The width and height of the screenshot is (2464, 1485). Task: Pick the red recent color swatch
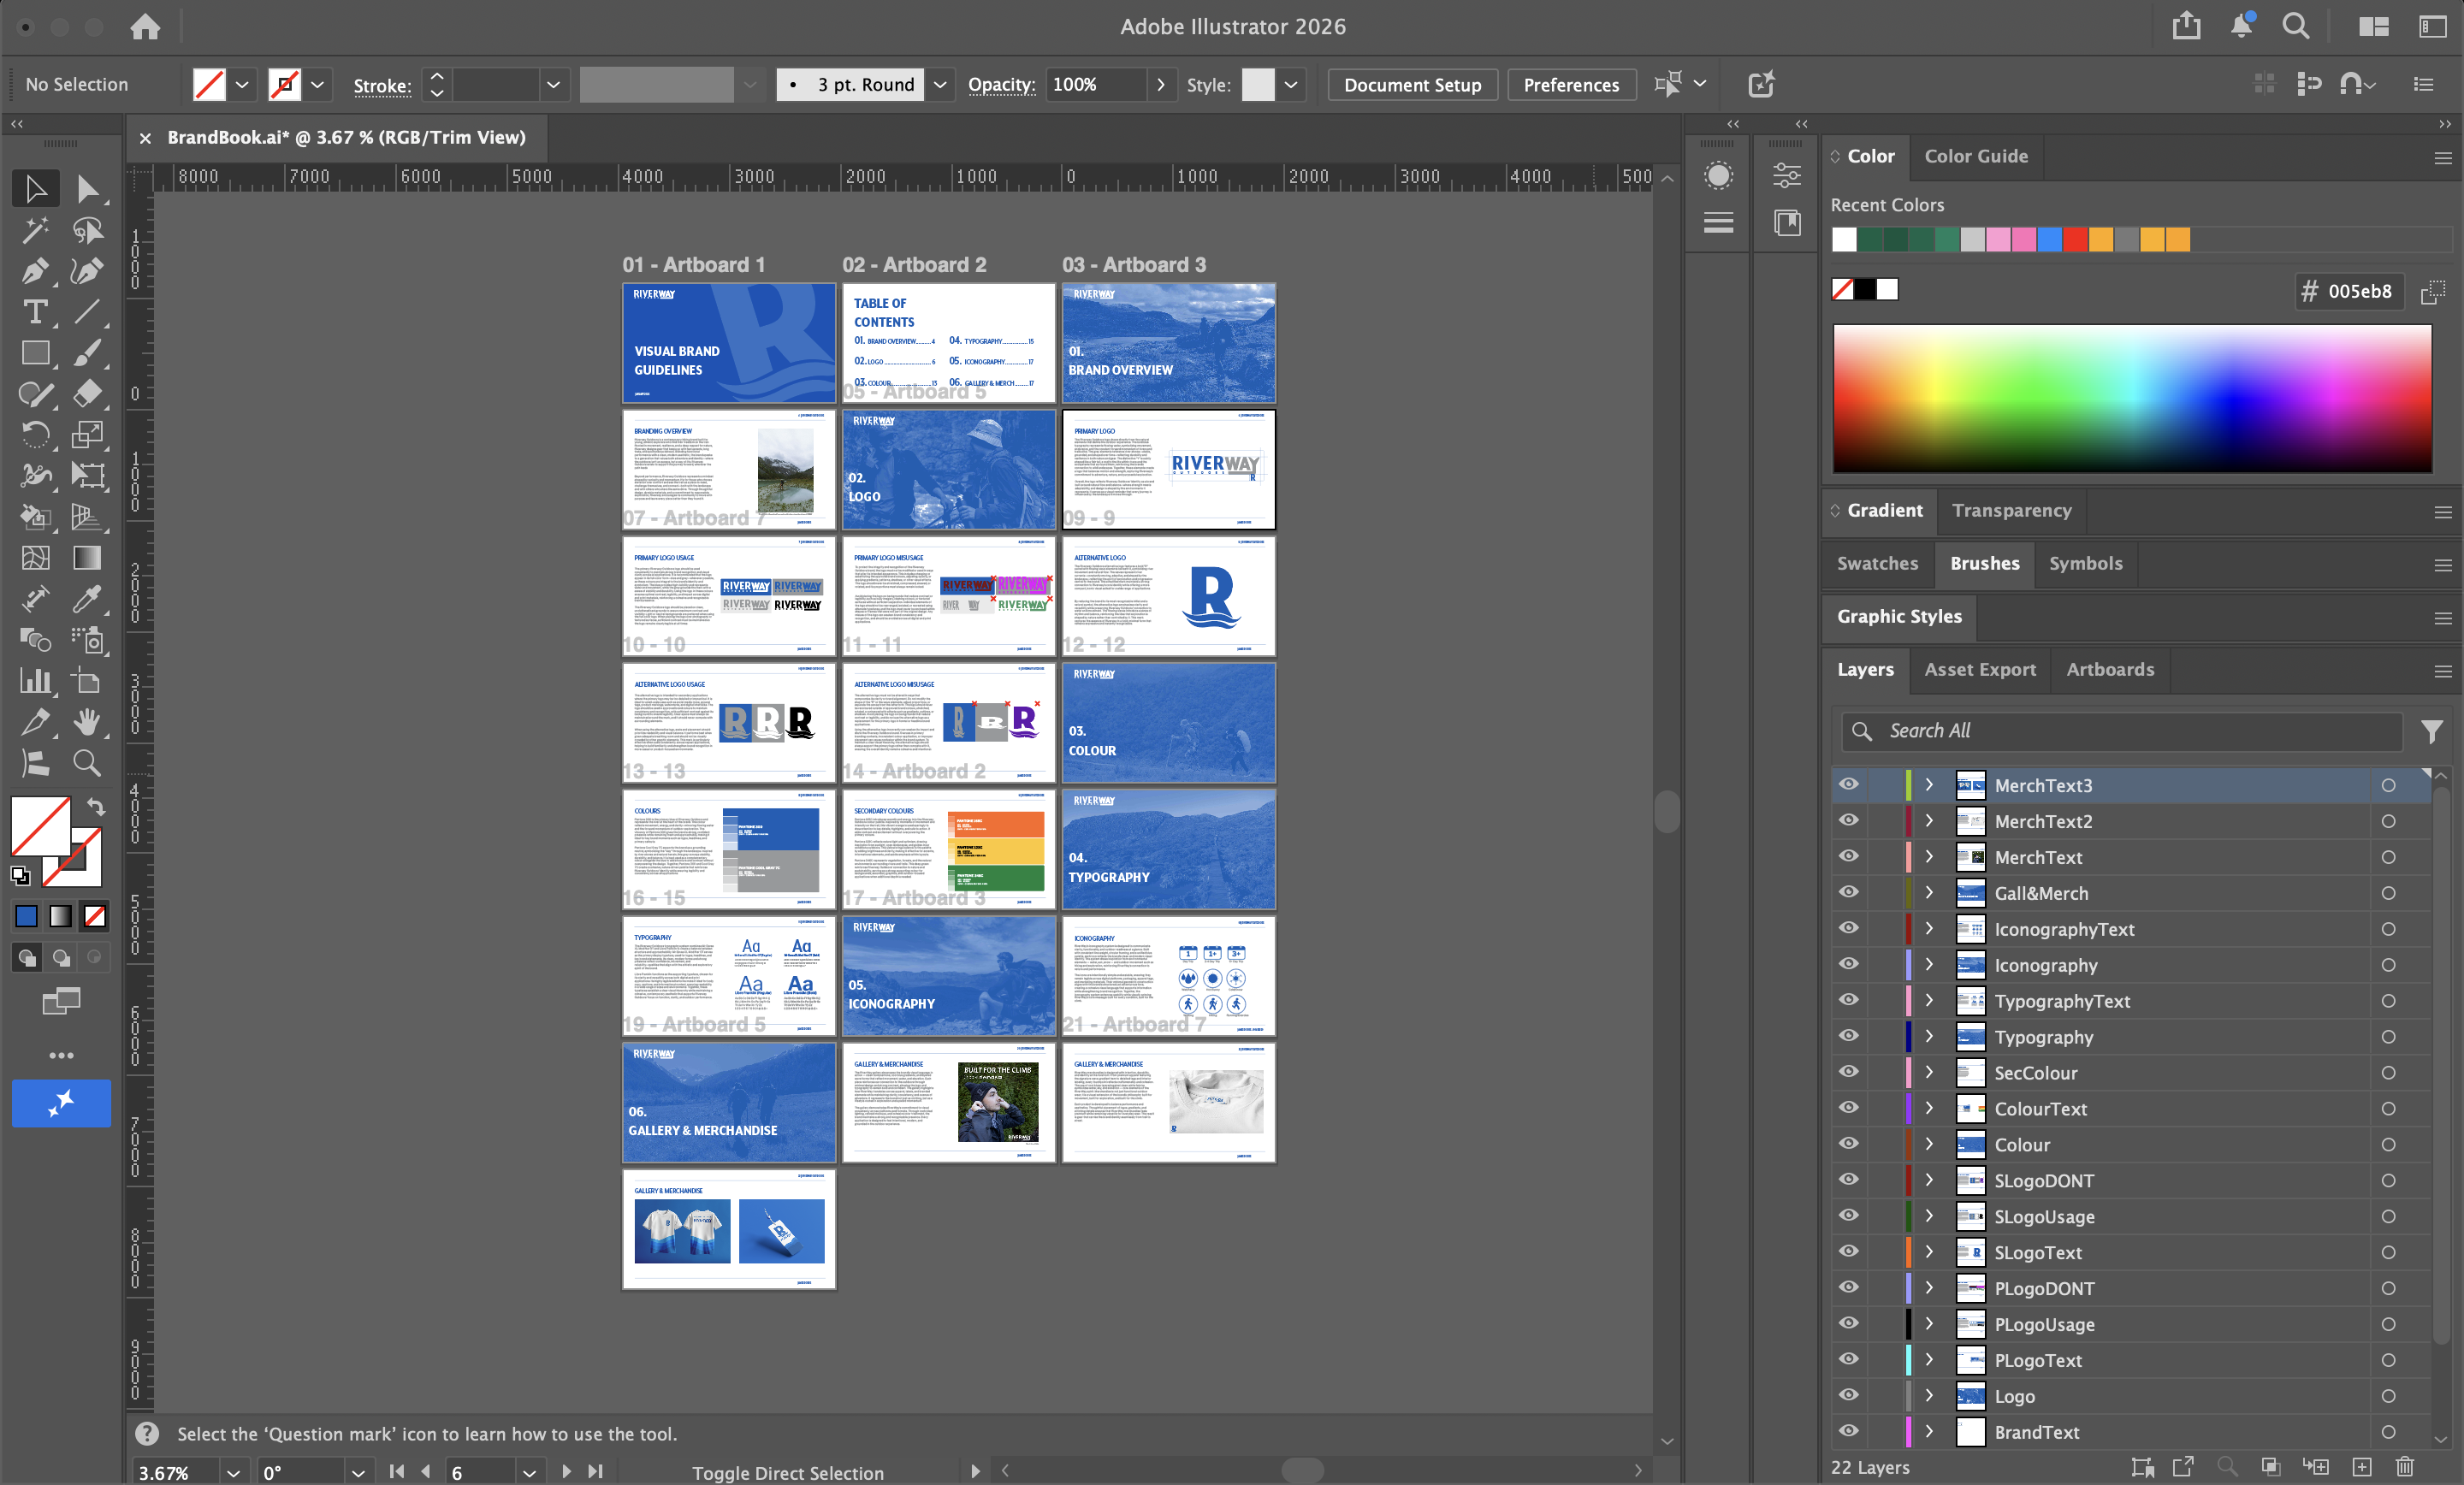[2075, 240]
